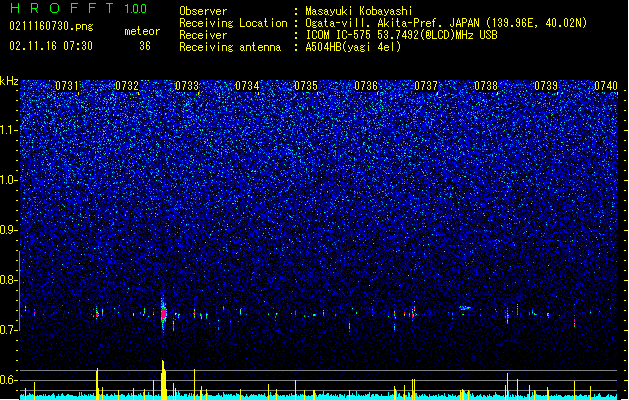Click the 0.6 kHz axis label
Image resolution: width=629 pixels, height=400 pixels.
tap(9, 380)
